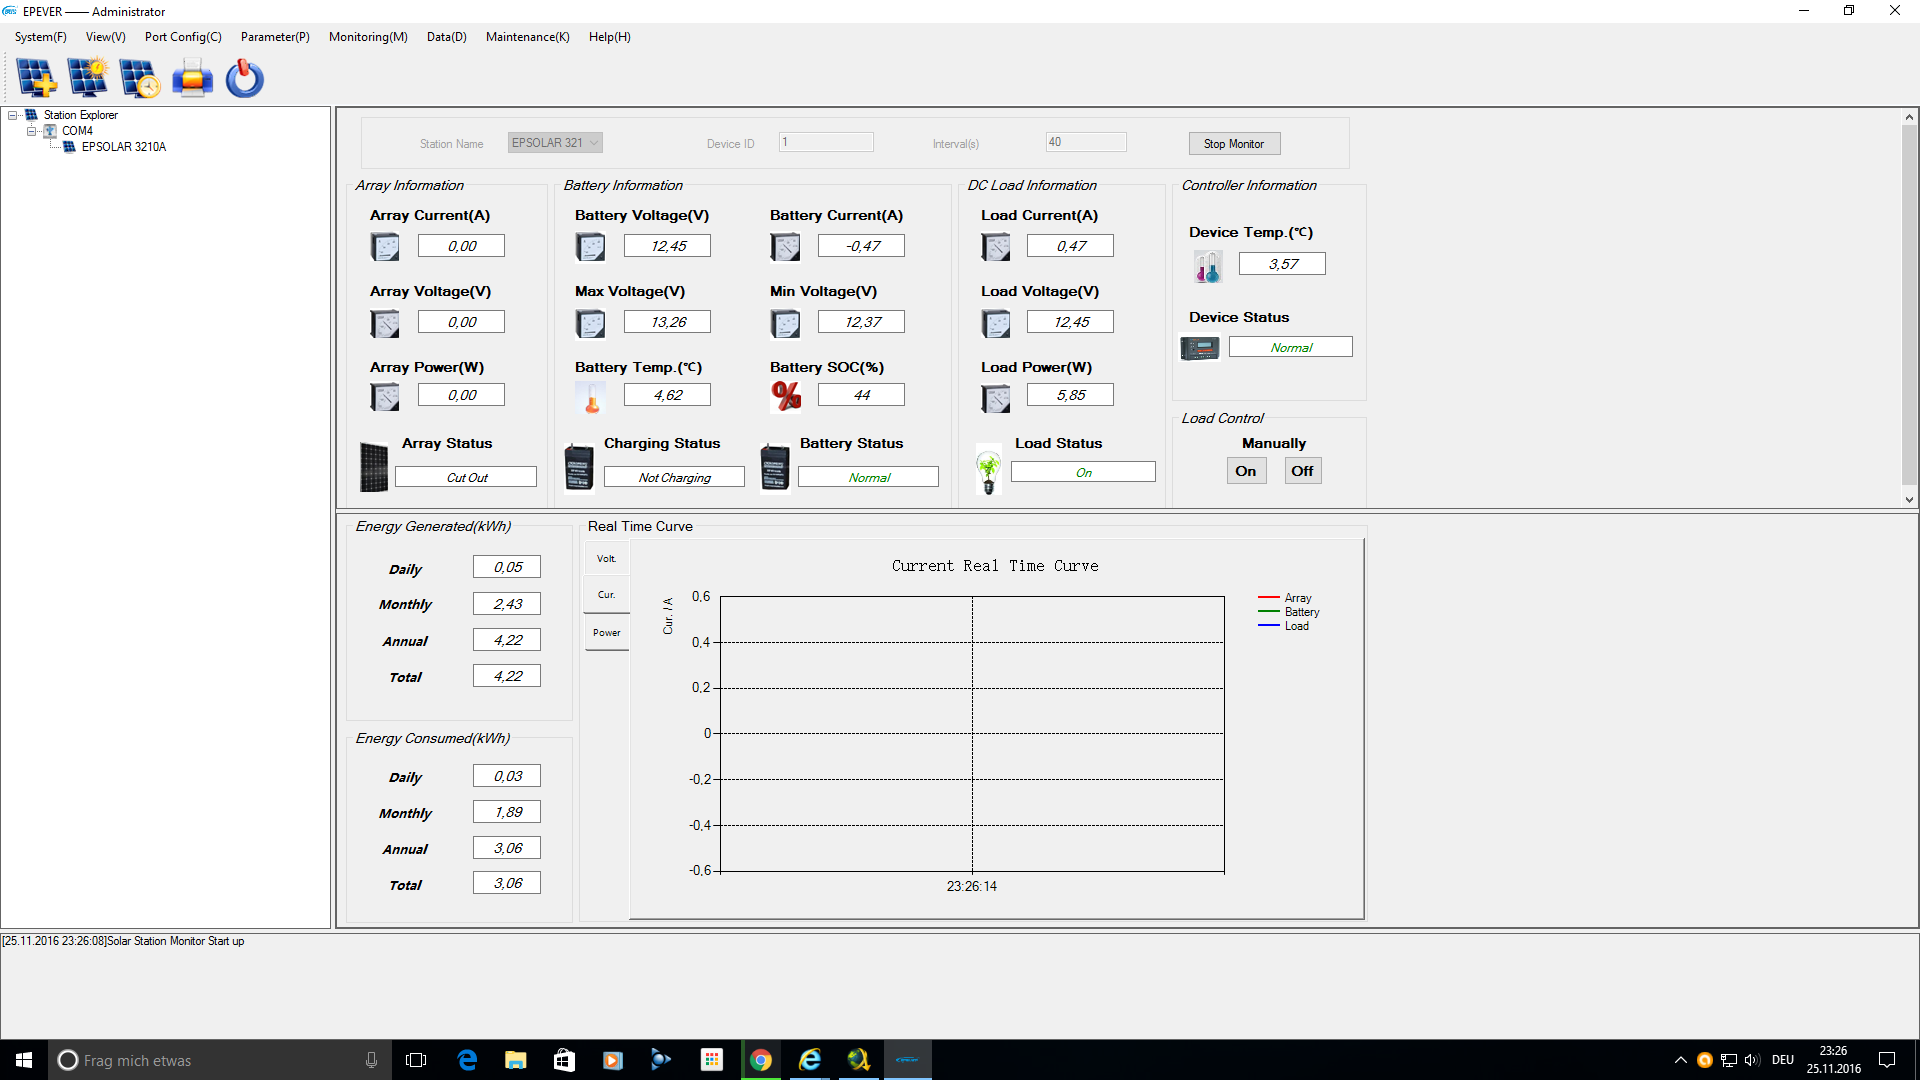Select EPSOLAR 3210A in the station tree
Viewport: 1920px width, 1080px height.
click(123, 147)
